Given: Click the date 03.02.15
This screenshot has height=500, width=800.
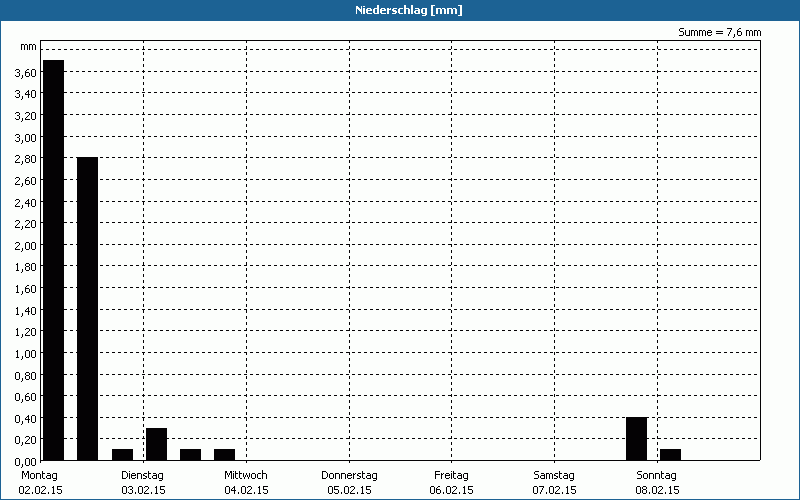Looking at the screenshot, I should [x=143, y=490].
